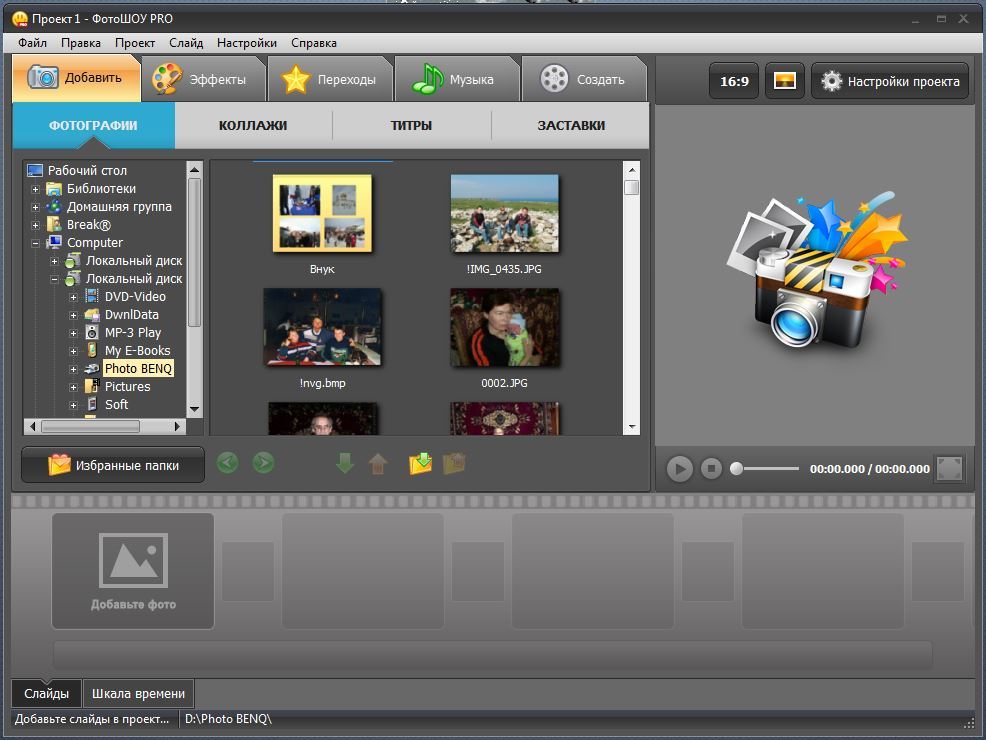Collapse the Computer tree node
This screenshot has height=740, width=986.
tap(36, 243)
